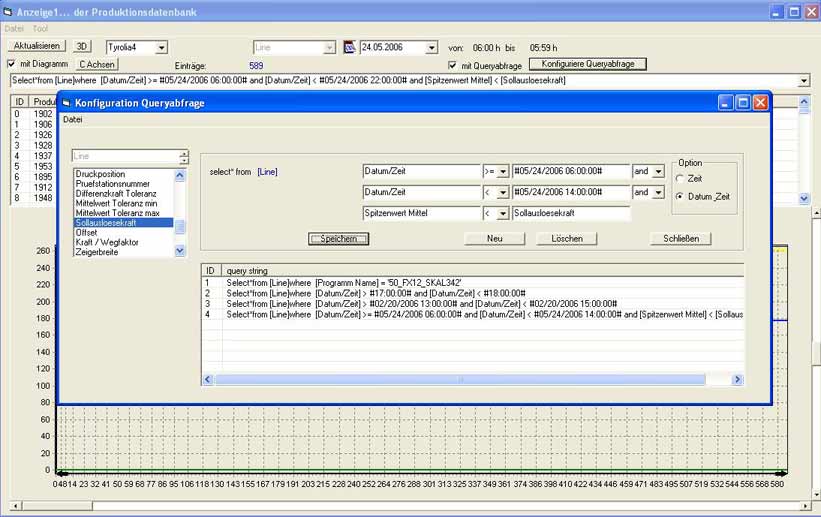The height and width of the screenshot is (517, 821).
Task: Click the ID column header in query list
Action: [212, 271]
